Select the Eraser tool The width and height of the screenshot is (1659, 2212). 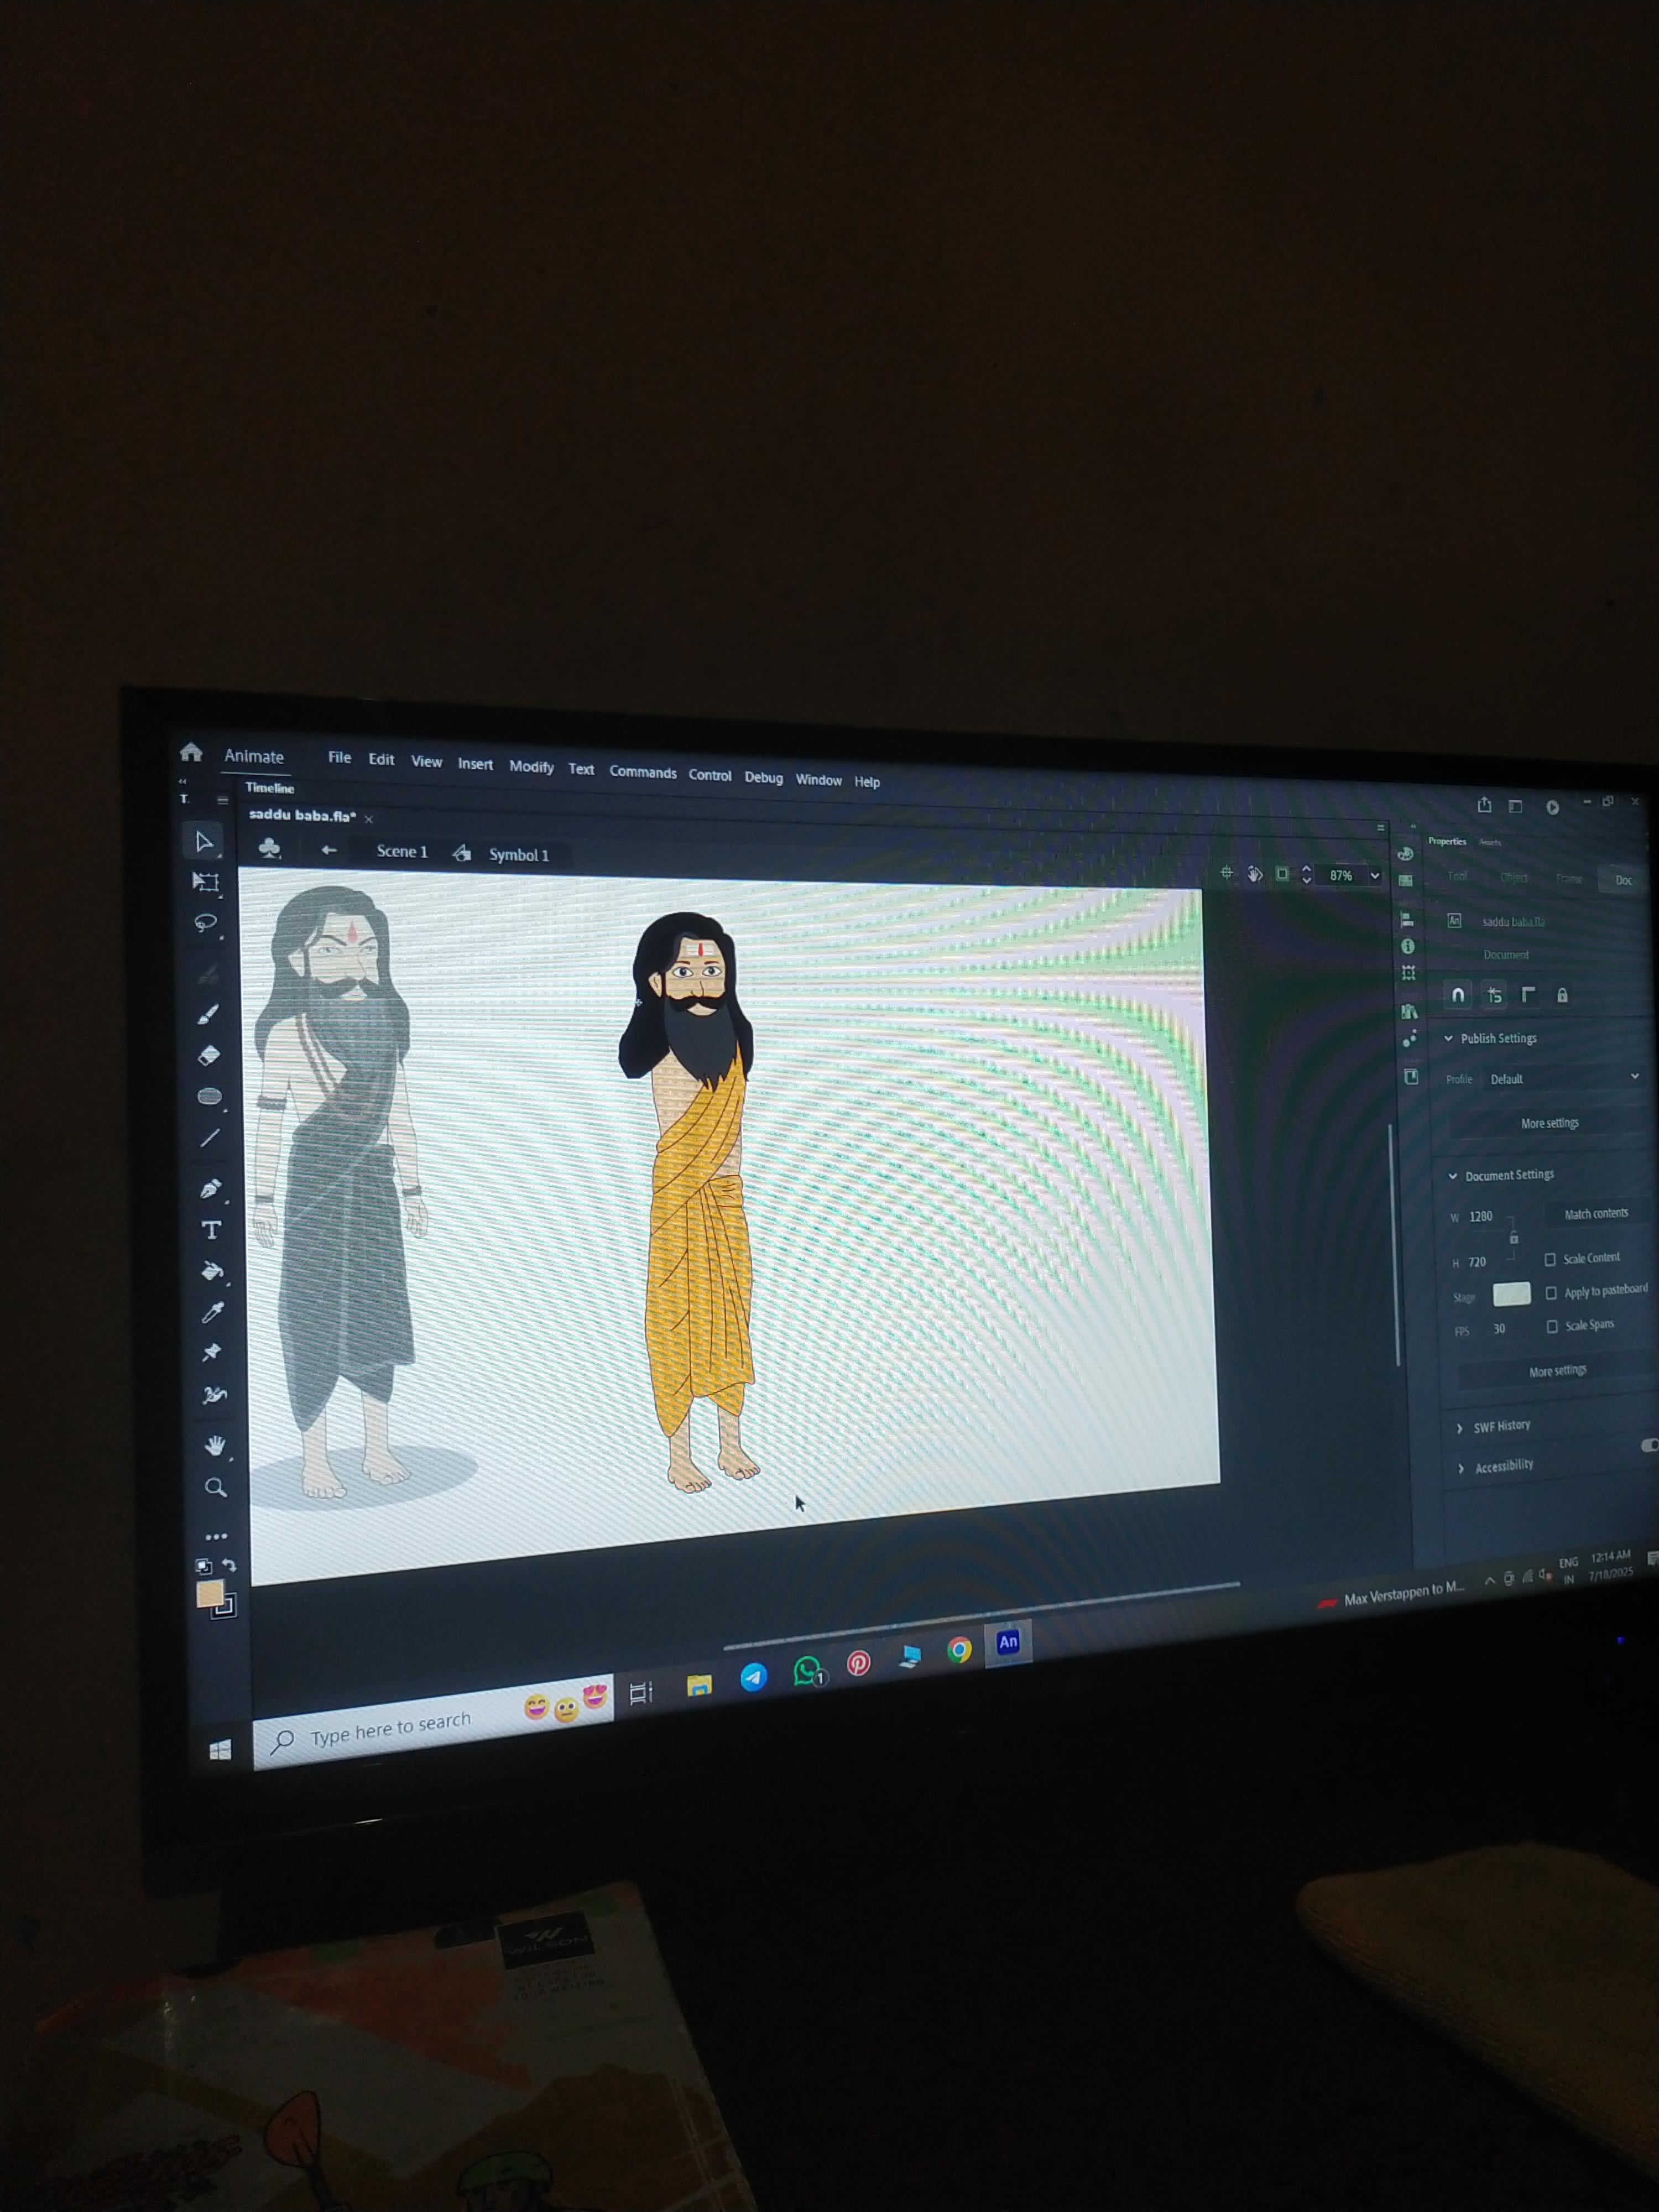(x=209, y=1055)
